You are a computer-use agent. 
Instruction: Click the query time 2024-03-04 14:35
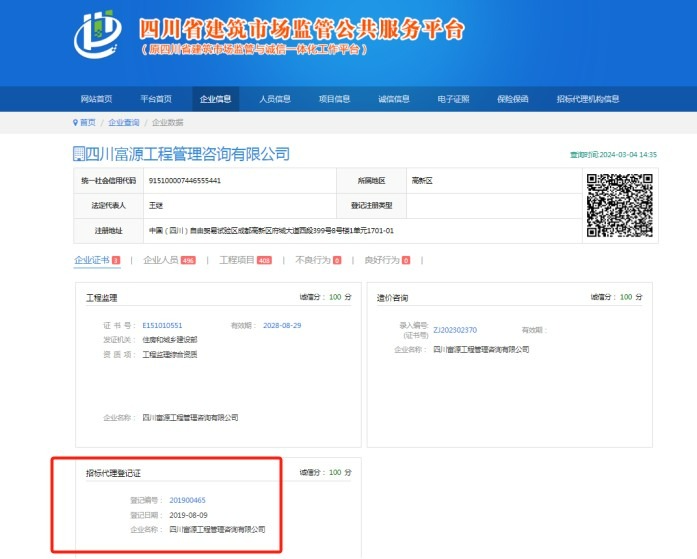[x=613, y=155]
